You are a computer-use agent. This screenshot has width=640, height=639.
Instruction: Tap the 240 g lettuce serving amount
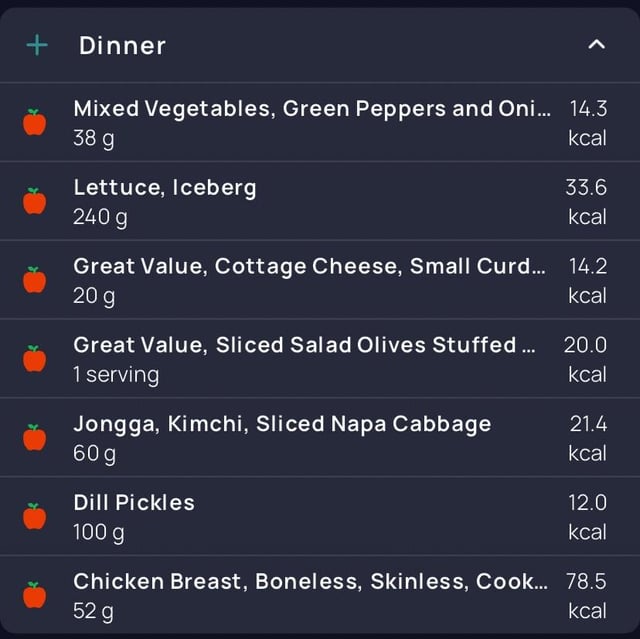(x=100, y=217)
